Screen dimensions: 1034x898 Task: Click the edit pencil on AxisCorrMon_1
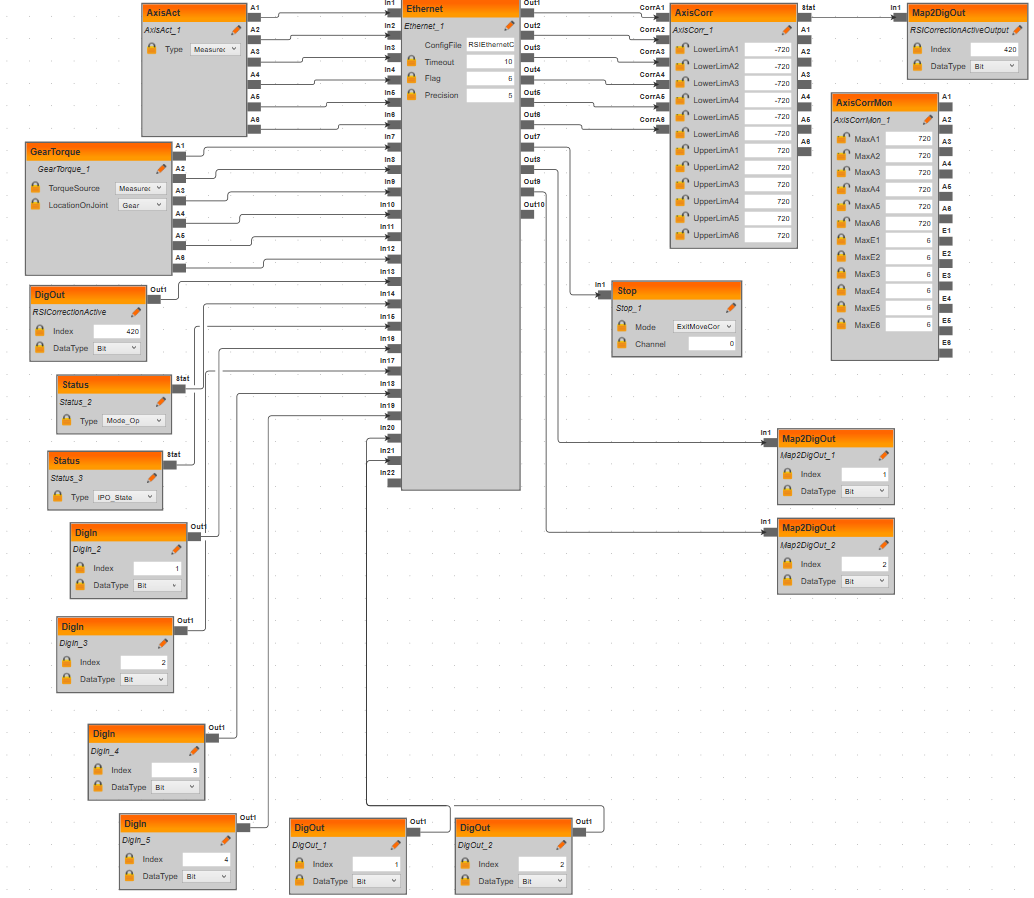[x=928, y=120]
